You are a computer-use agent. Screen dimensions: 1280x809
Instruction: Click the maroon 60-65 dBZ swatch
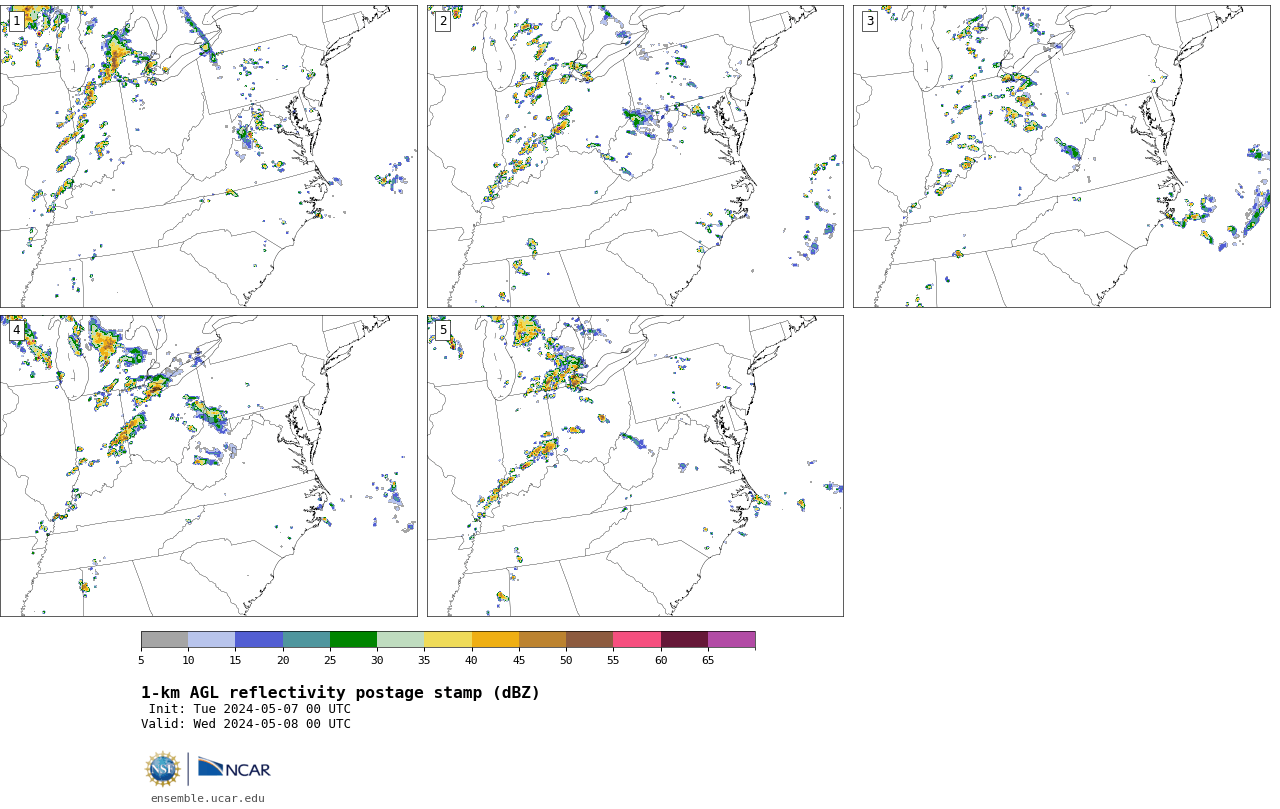coord(684,640)
